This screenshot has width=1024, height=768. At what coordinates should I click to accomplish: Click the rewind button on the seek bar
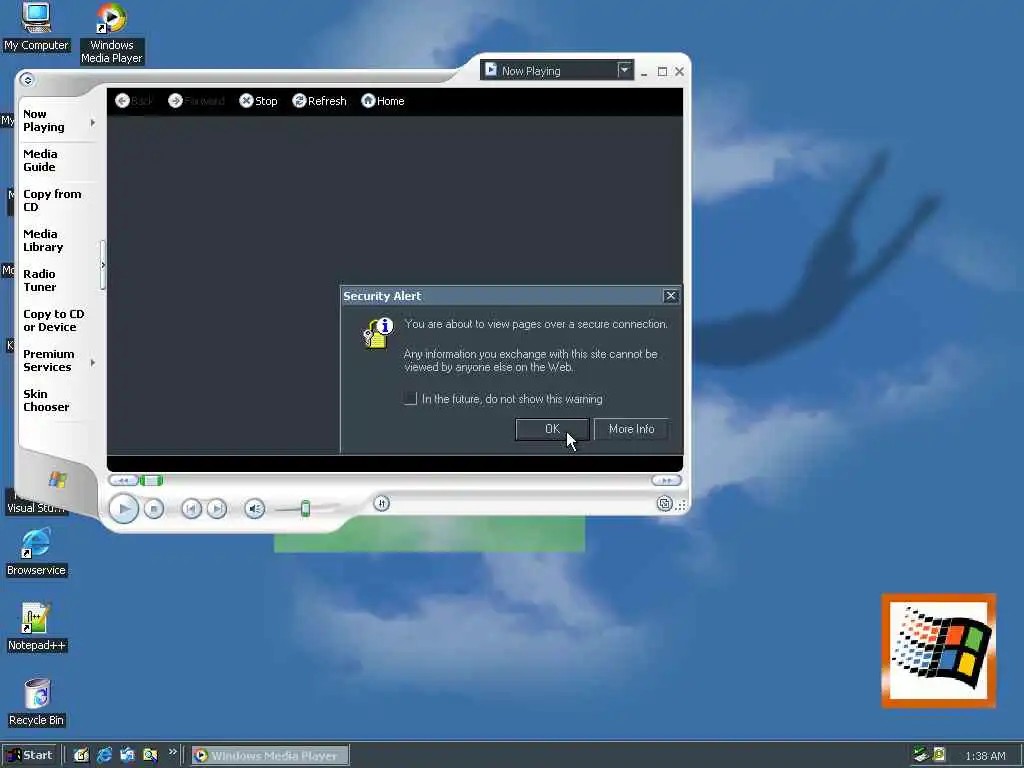click(123, 481)
